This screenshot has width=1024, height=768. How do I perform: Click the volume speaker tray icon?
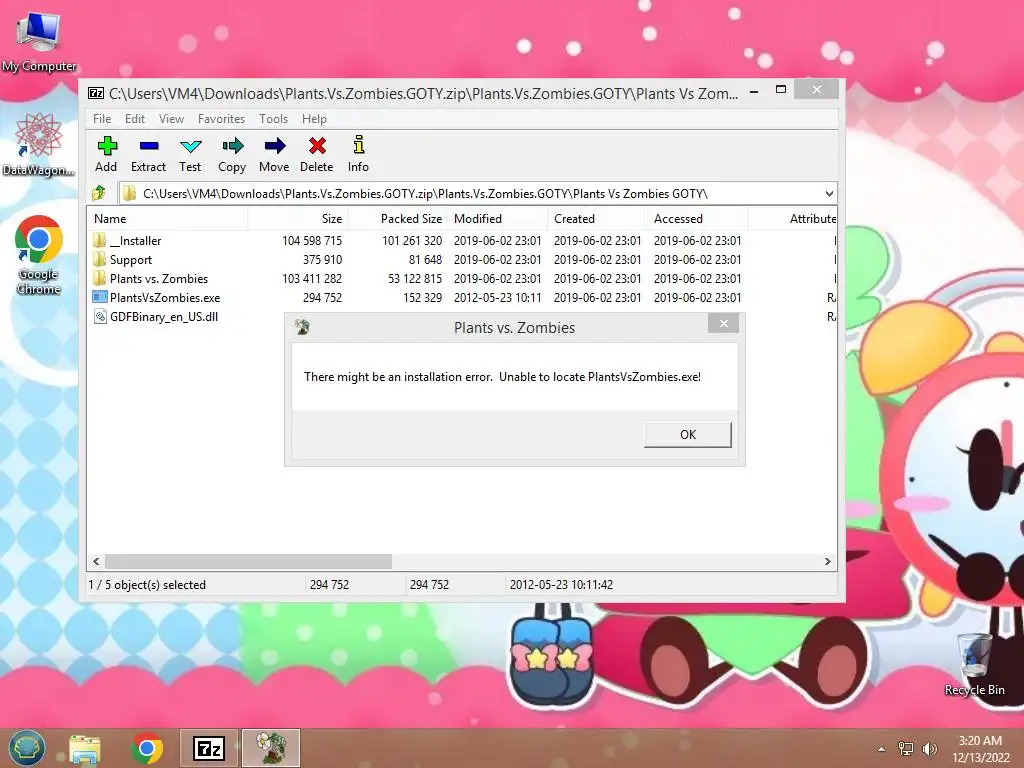click(x=929, y=749)
